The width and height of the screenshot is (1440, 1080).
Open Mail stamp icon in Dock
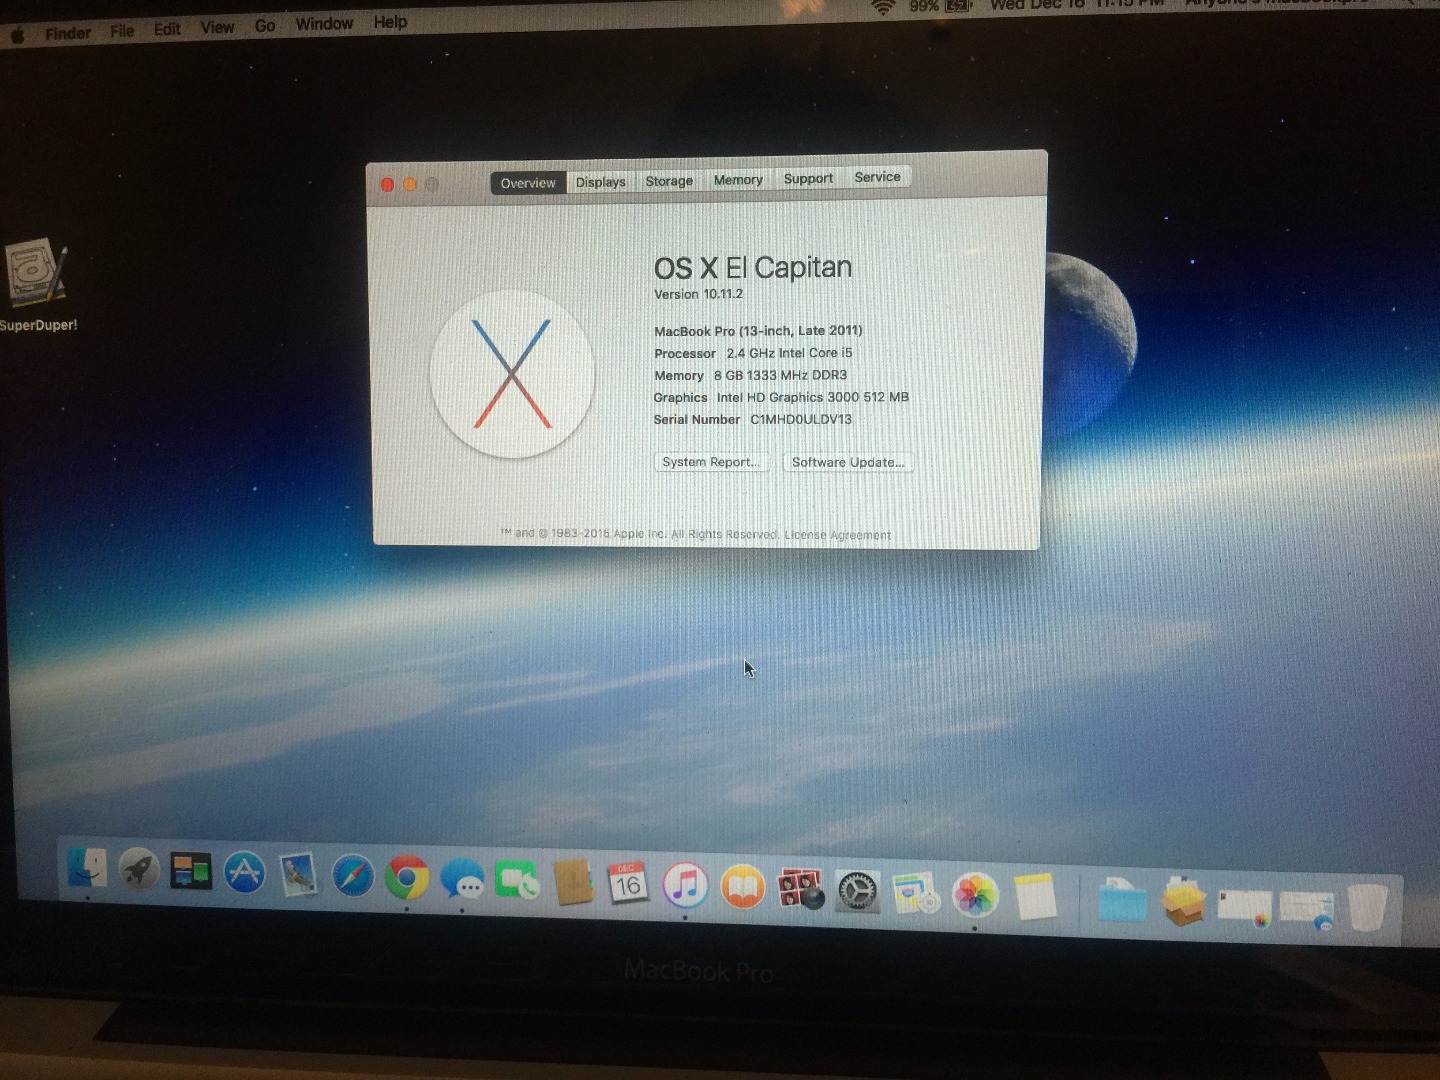[298, 875]
